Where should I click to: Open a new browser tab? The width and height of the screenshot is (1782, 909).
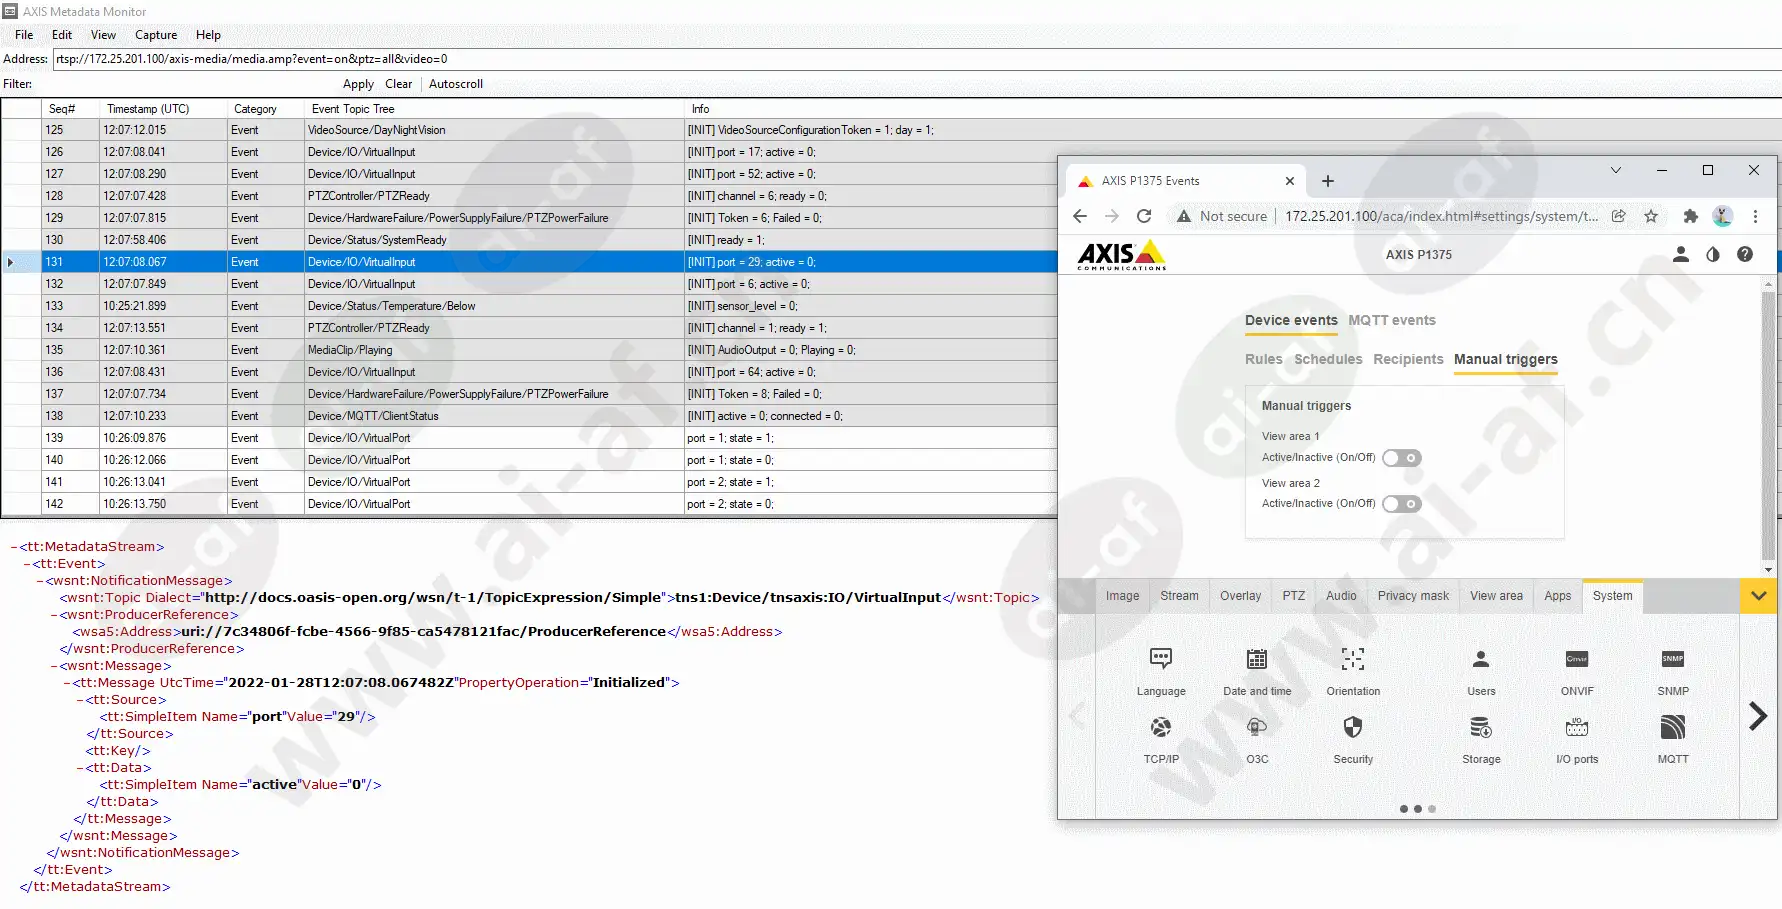point(1328,181)
